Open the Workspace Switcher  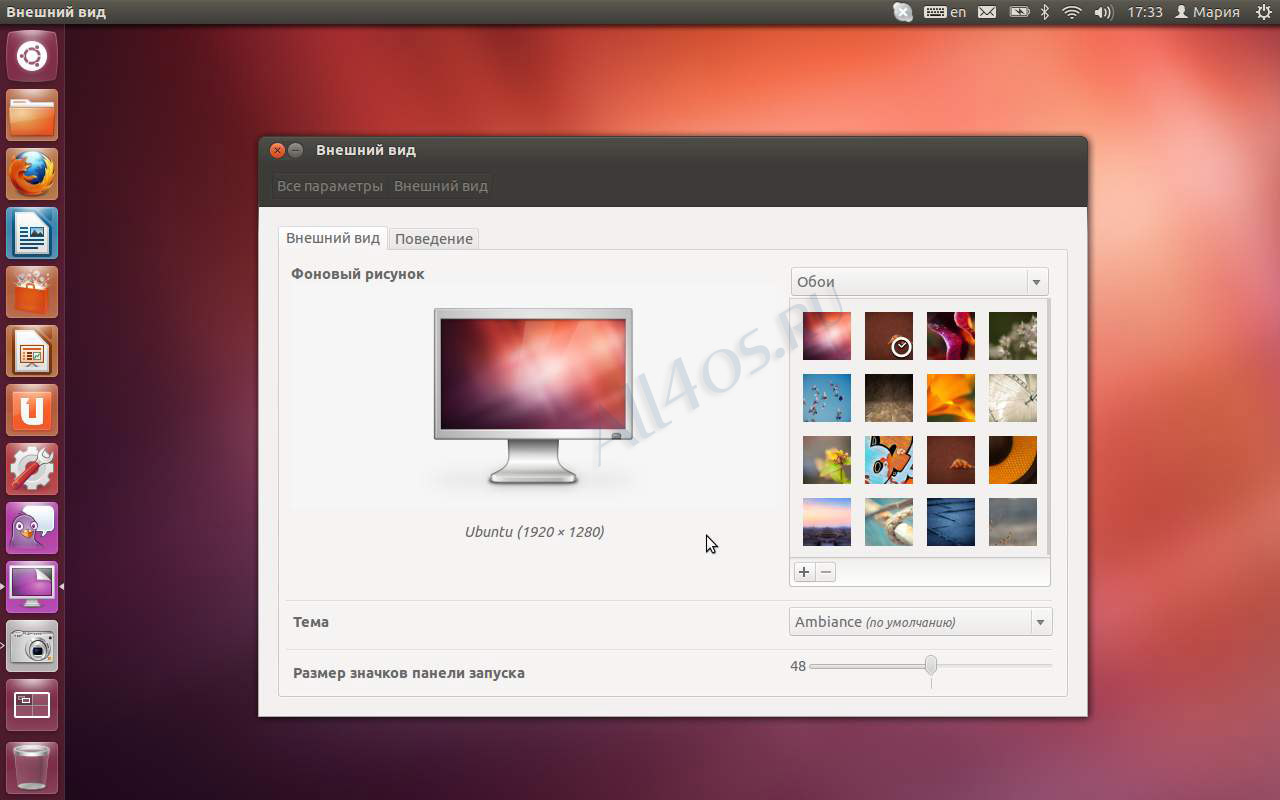[x=32, y=705]
